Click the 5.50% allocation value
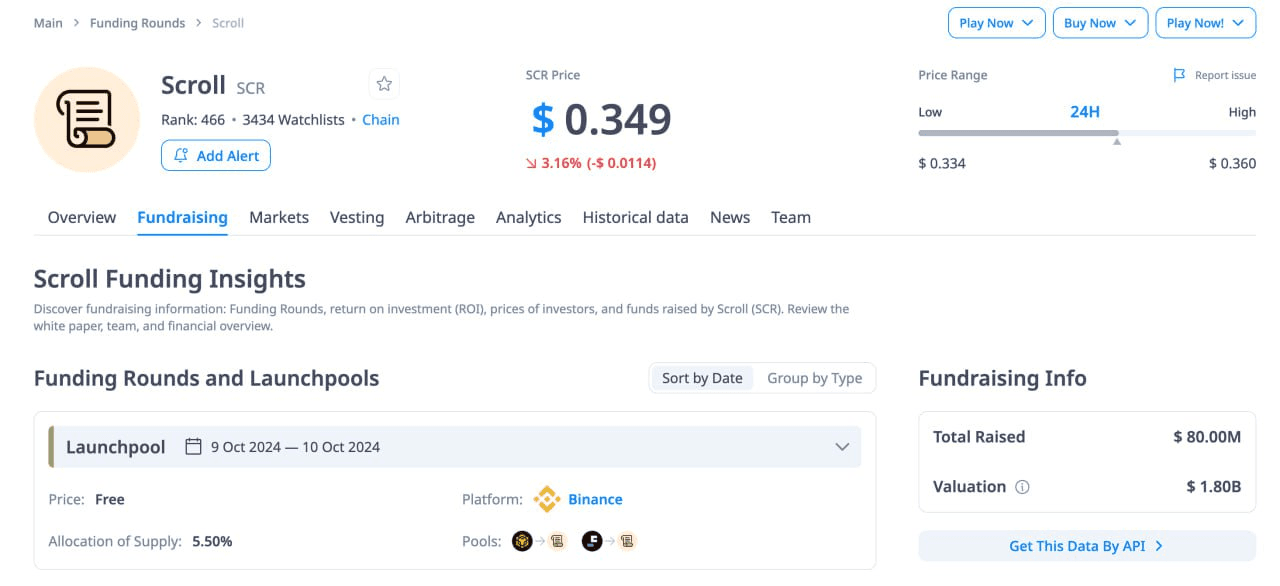Image resolution: width=1280 pixels, height=586 pixels. 212,541
